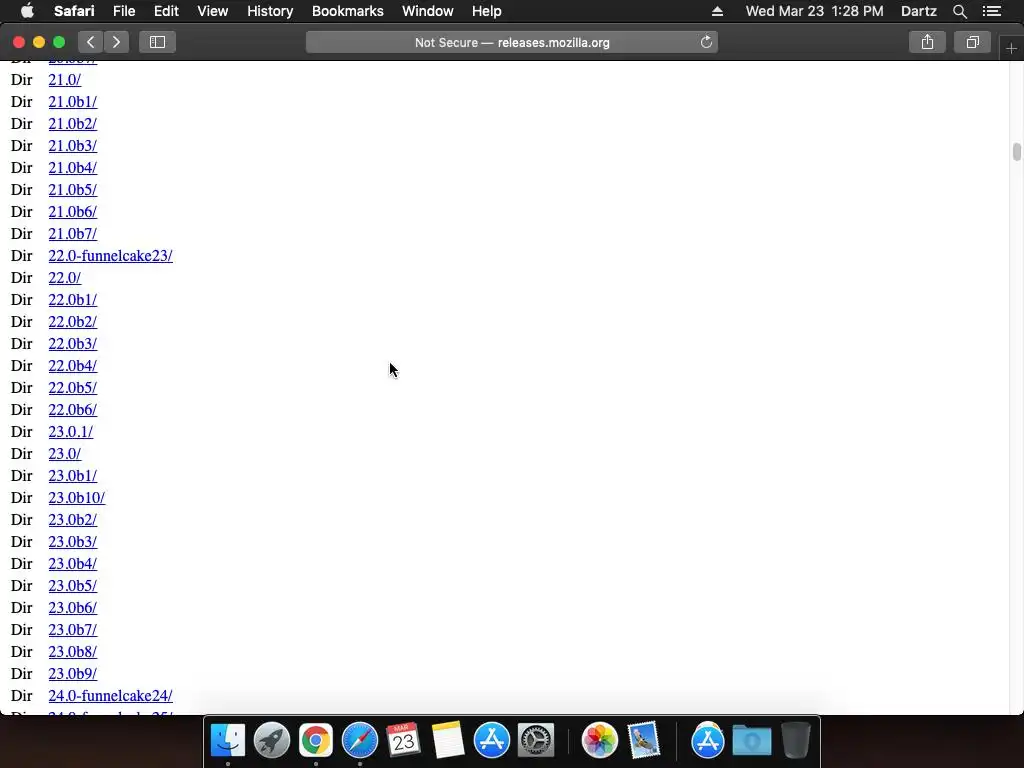Open the 22.0/ directory link
Image resolution: width=1024 pixels, height=768 pixels.
pos(65,278)
